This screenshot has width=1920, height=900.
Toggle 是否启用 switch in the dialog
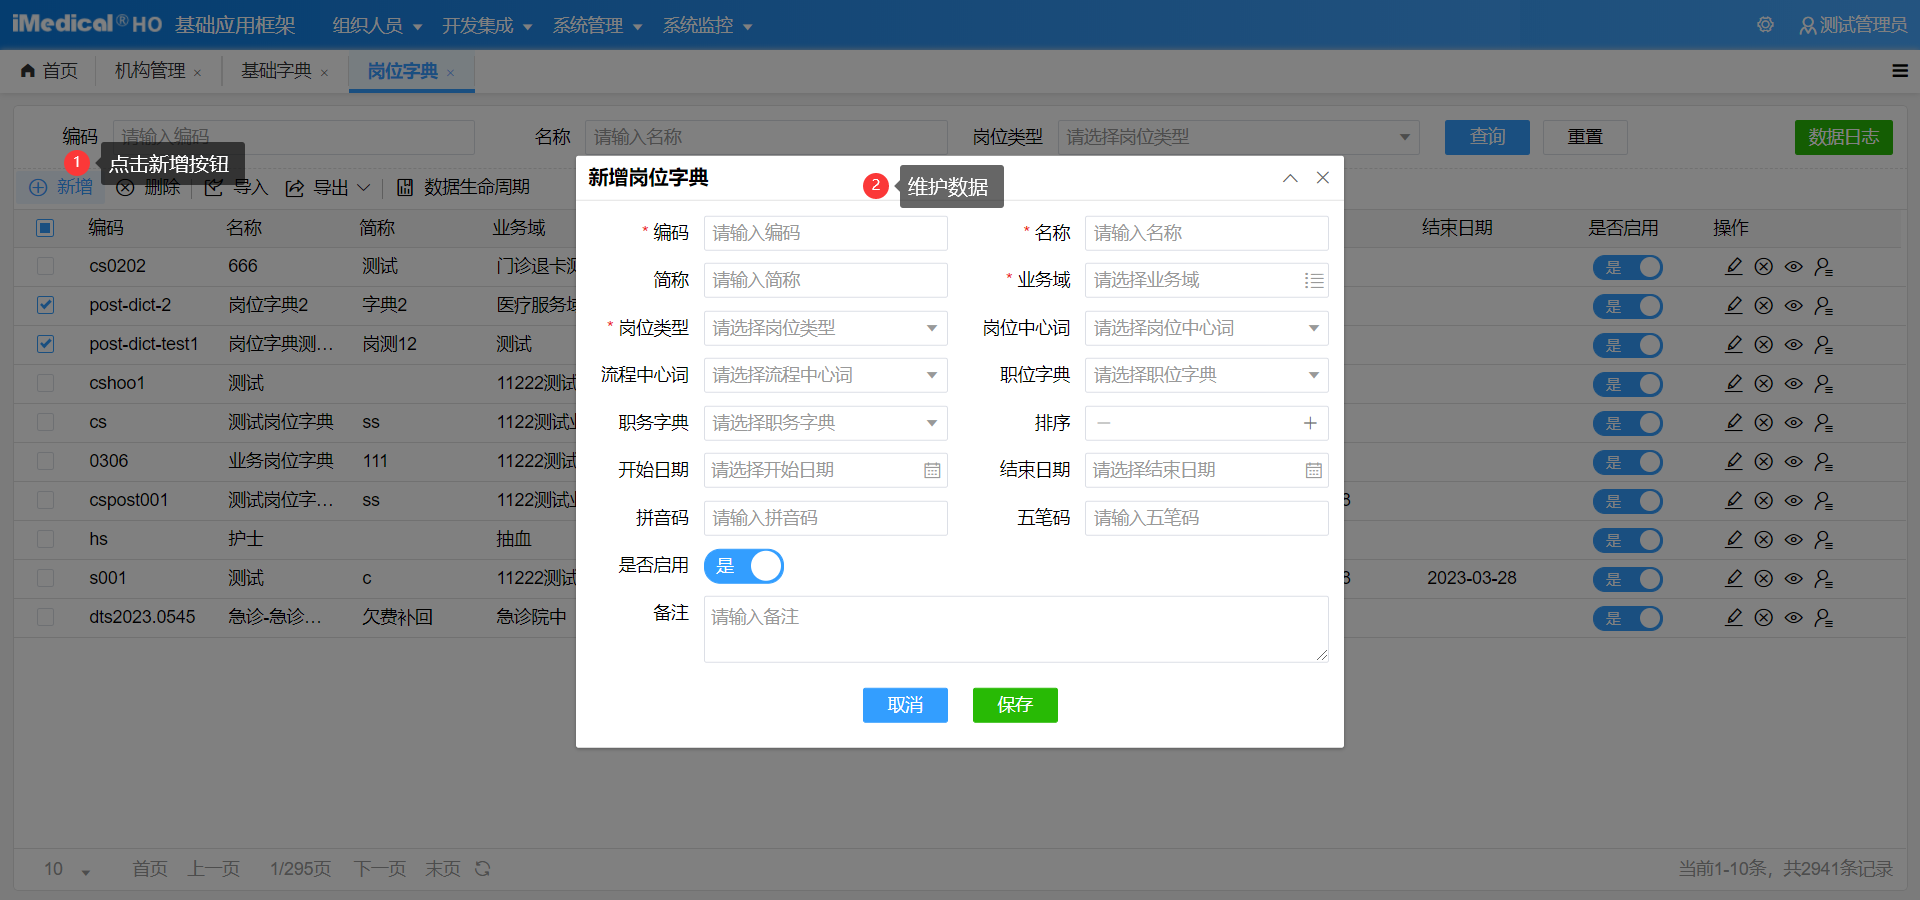point(744,566)
